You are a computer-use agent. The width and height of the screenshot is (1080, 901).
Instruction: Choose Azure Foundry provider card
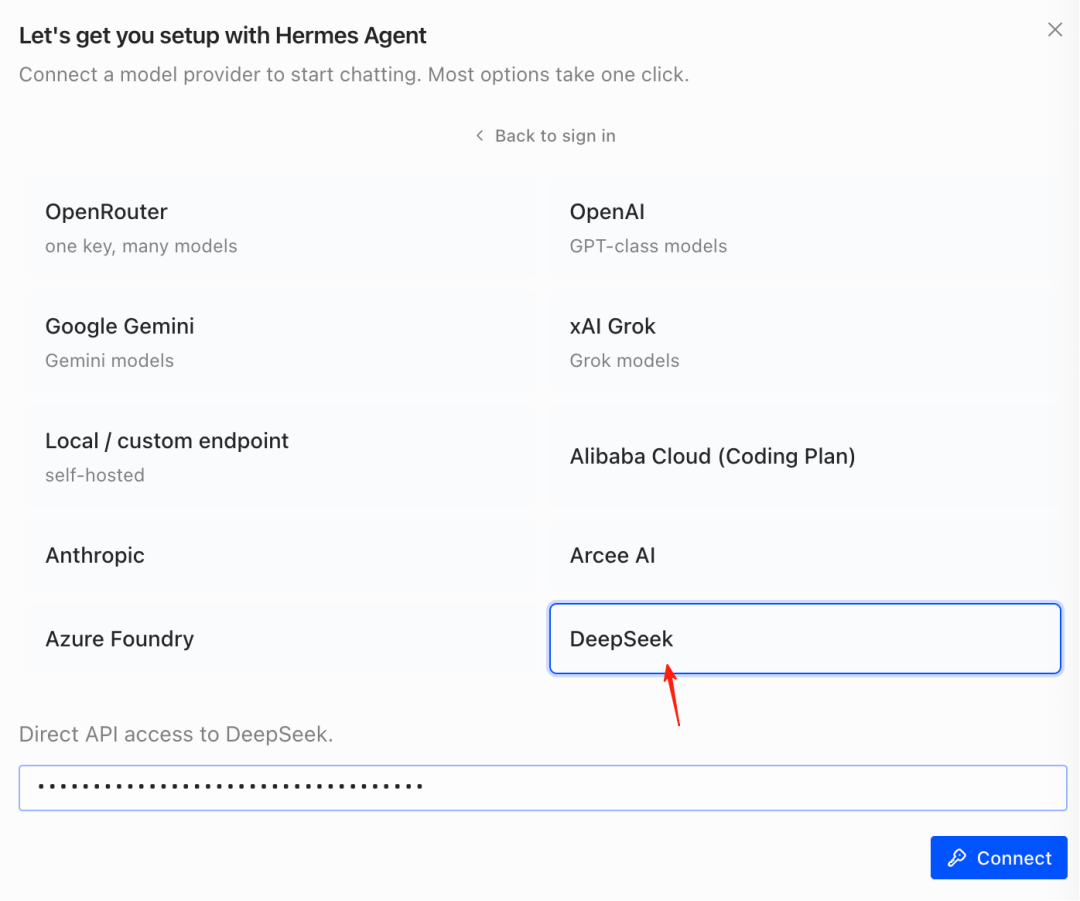pos(281,639)
